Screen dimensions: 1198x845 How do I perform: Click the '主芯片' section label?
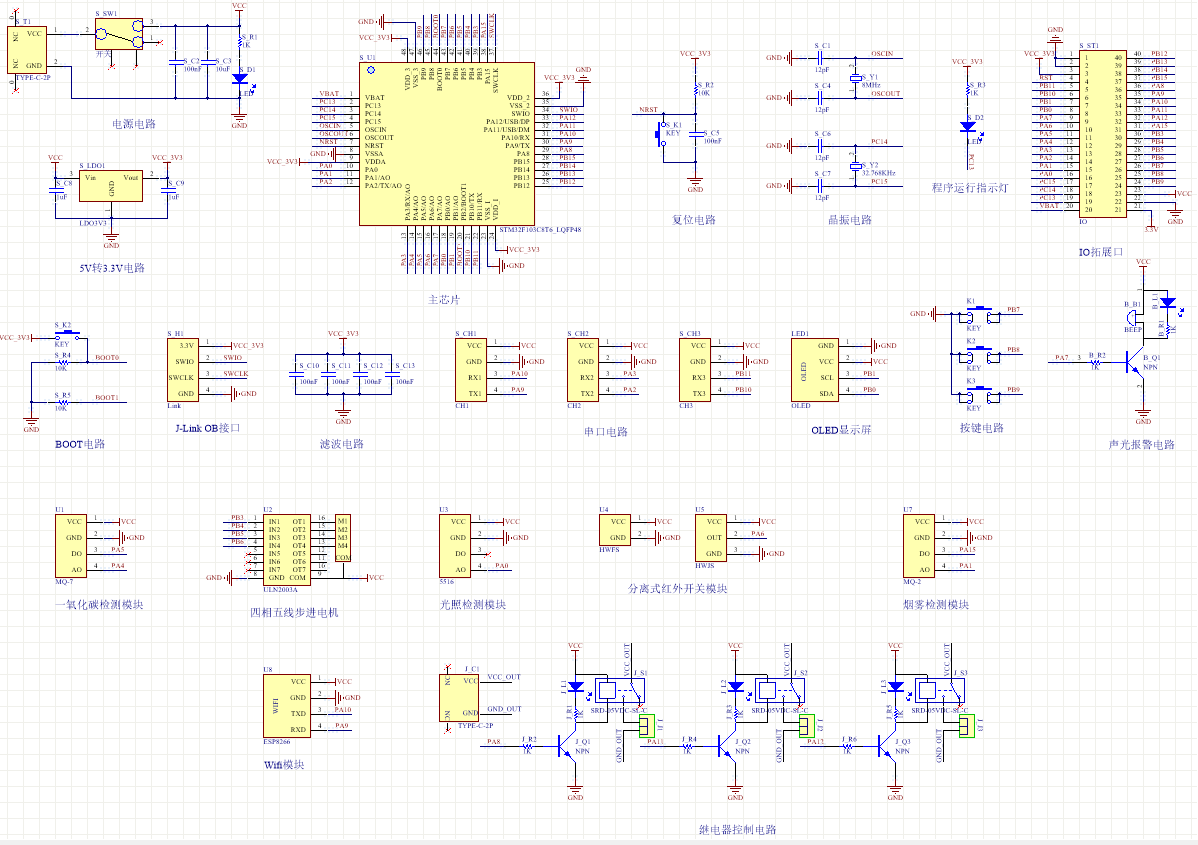(444, 299)
